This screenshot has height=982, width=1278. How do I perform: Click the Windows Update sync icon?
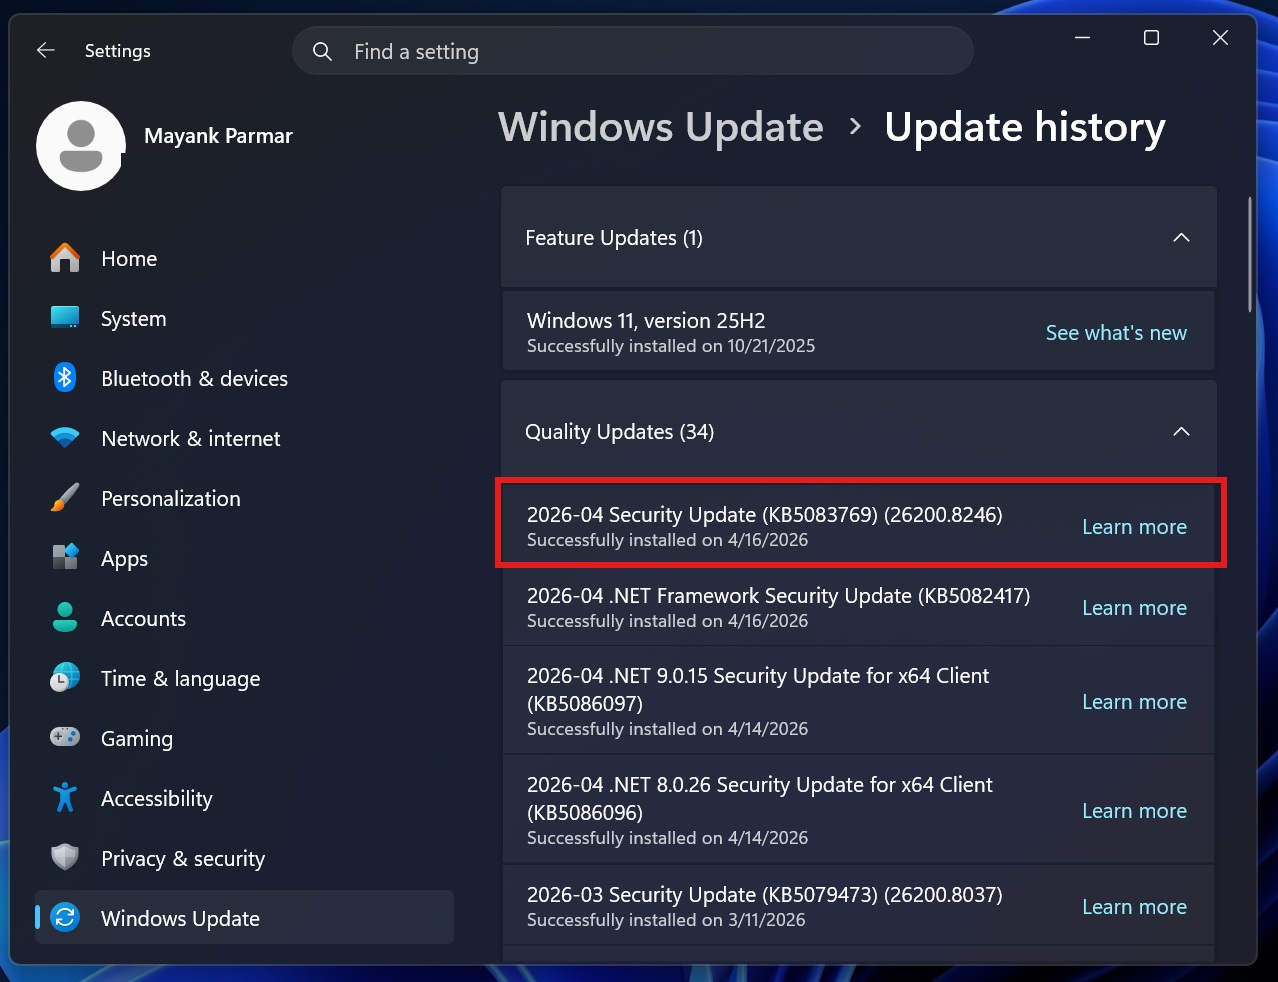point(64,917)
